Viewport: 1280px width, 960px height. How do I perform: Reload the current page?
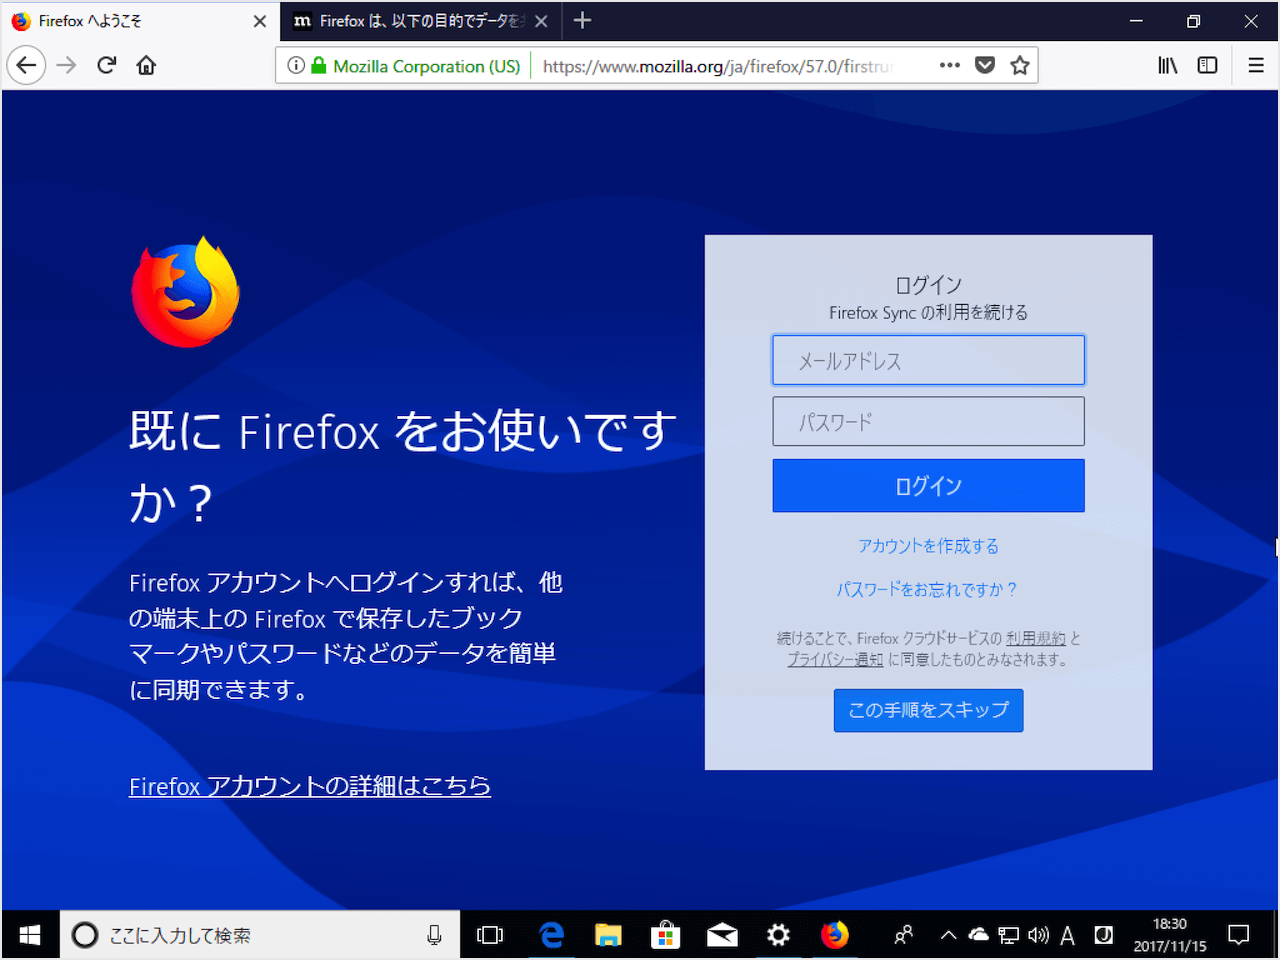point(106,66)
